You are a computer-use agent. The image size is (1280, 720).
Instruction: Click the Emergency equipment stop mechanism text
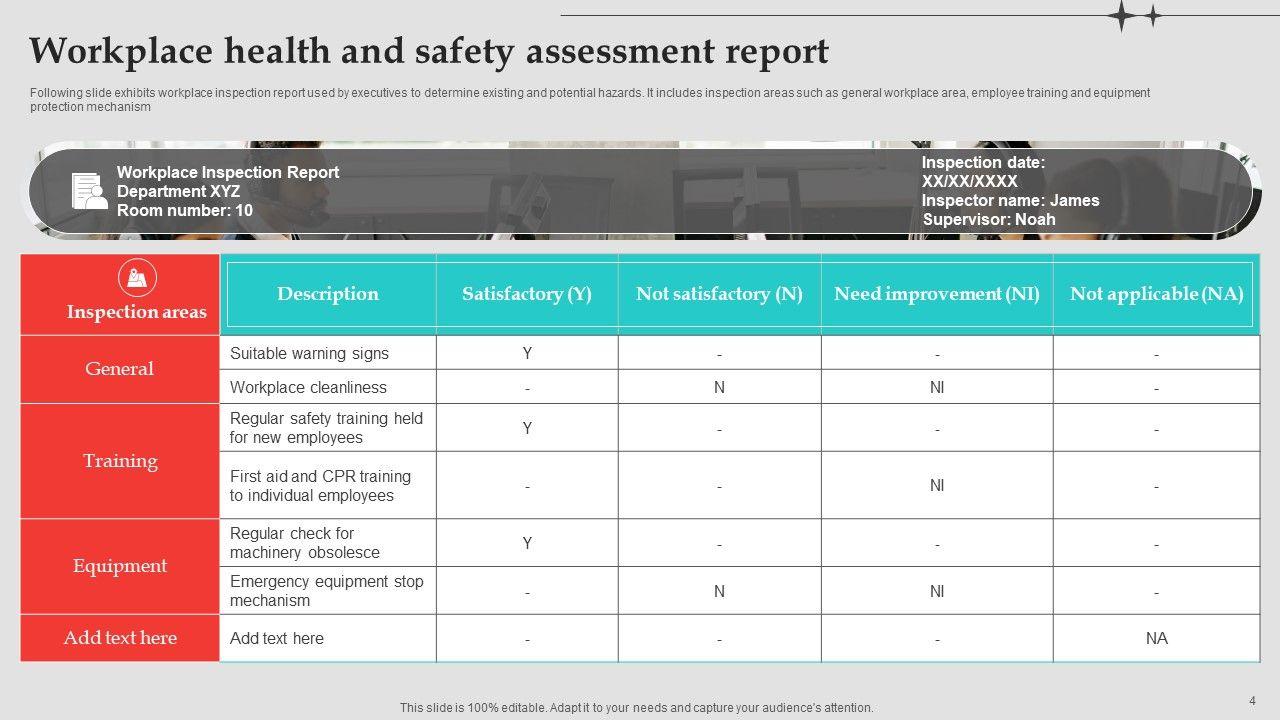(326, 591)
